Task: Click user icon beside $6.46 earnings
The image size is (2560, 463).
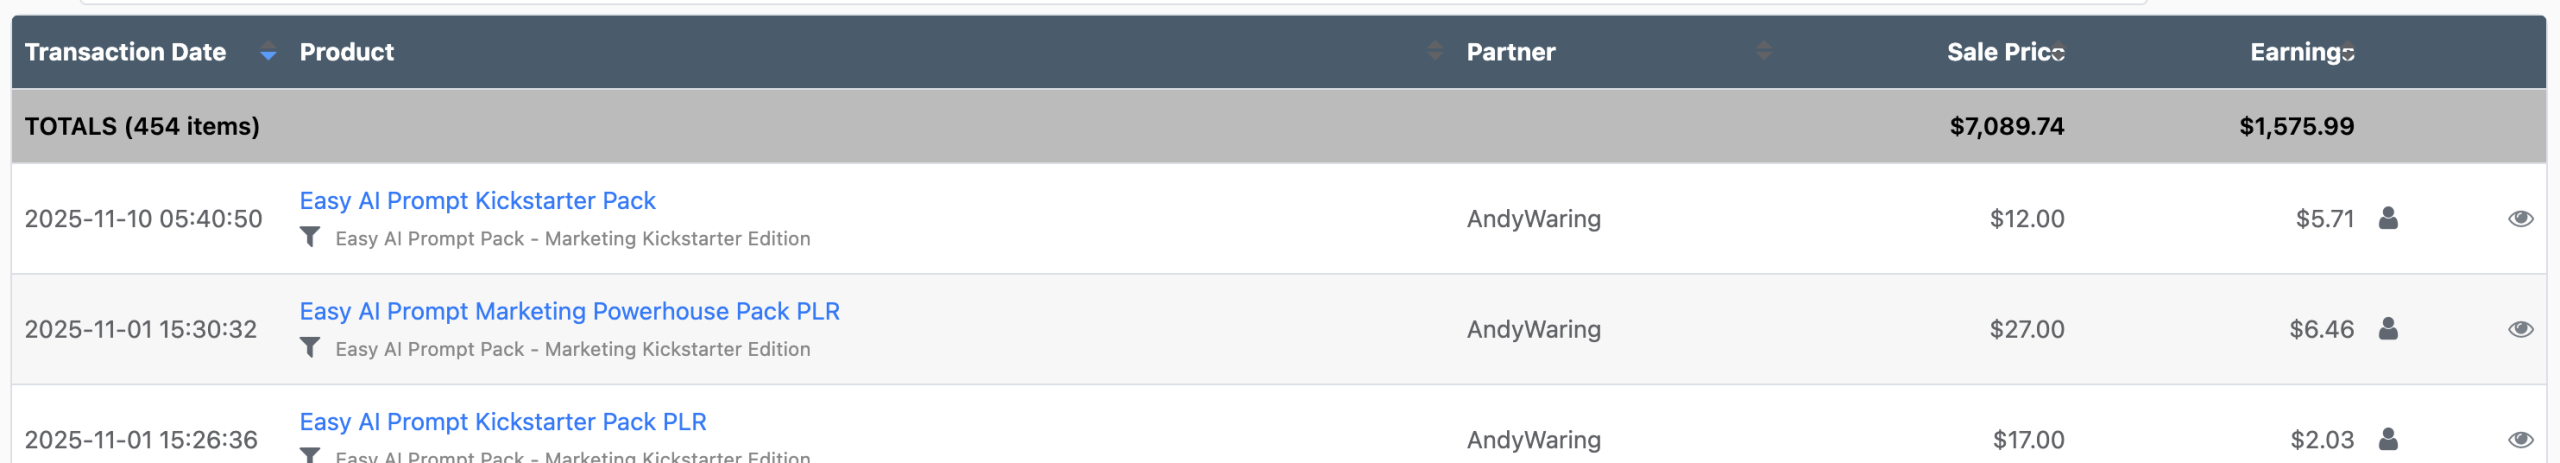Action: click(2388, 328)
